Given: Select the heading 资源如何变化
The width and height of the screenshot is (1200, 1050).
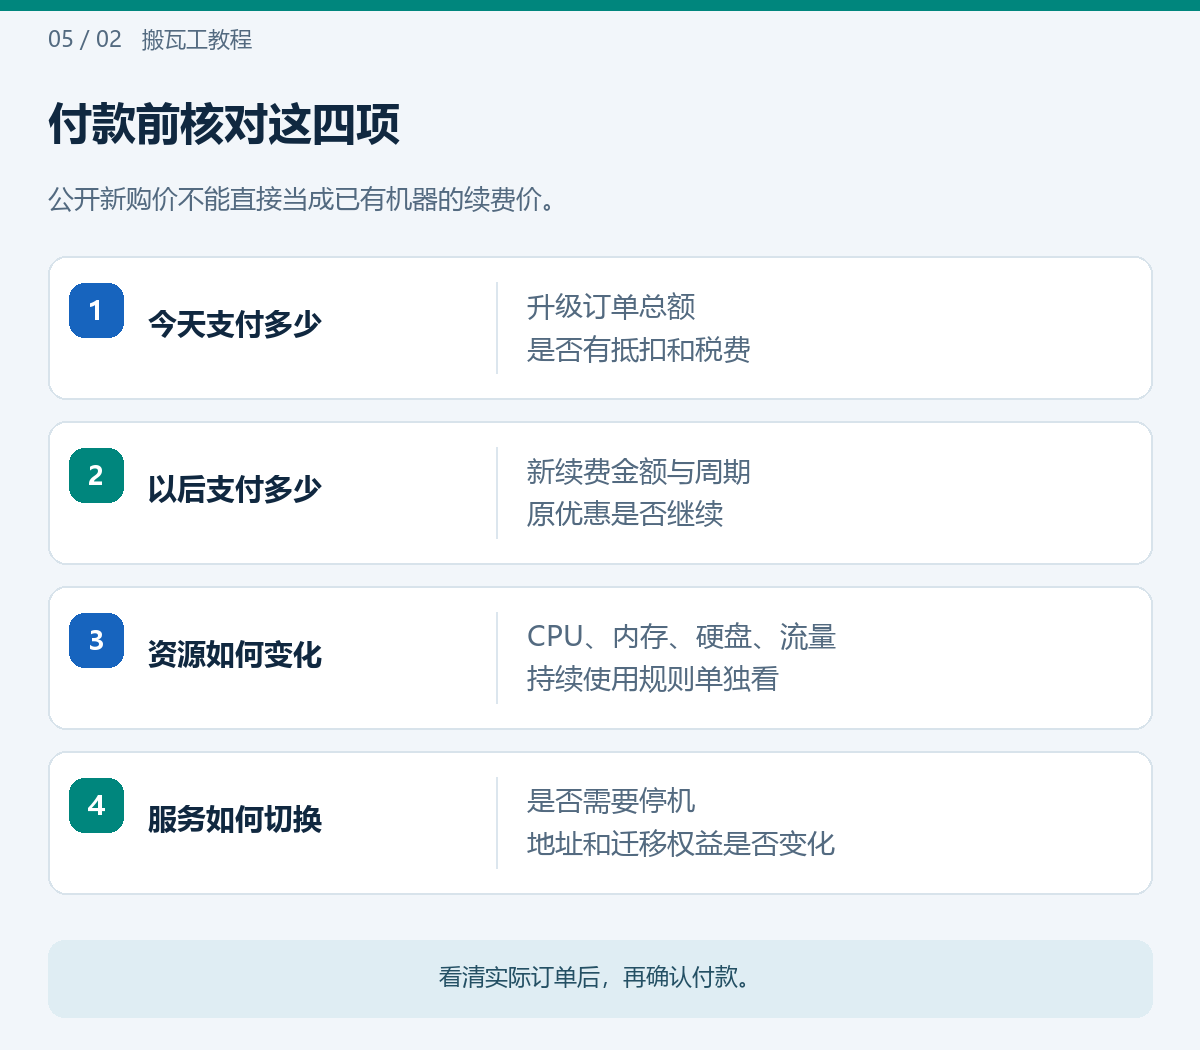Looking at the screenshot, I should click(x=235, y=654).
